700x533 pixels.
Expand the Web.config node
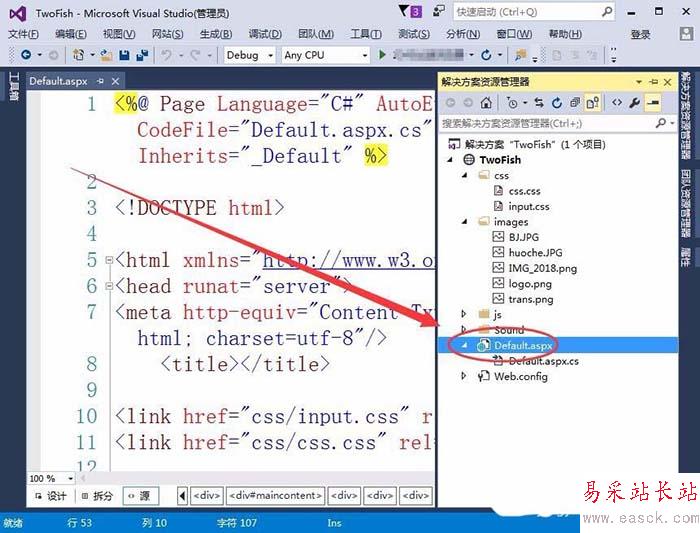pos(463,376)
